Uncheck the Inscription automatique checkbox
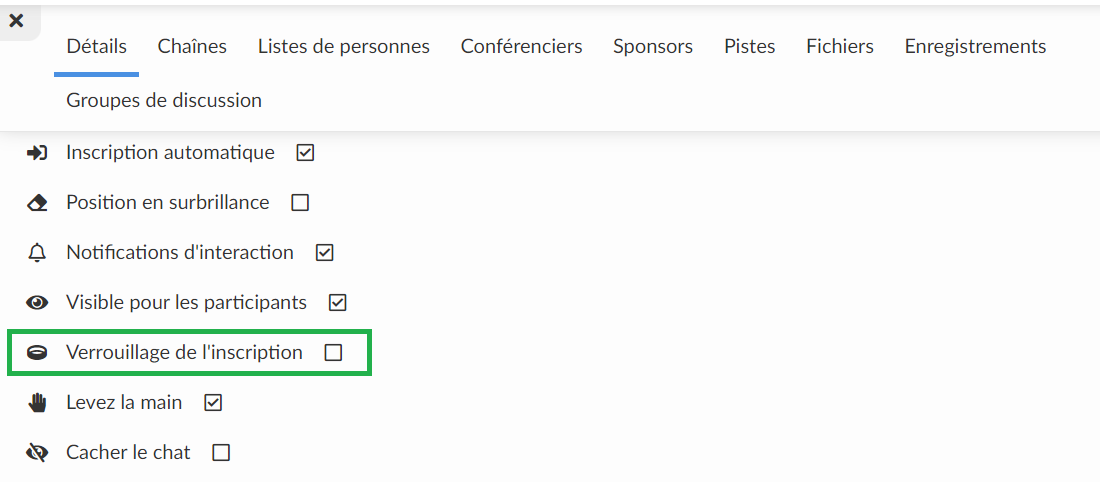The image size is (1100, 482). (304, 153)
